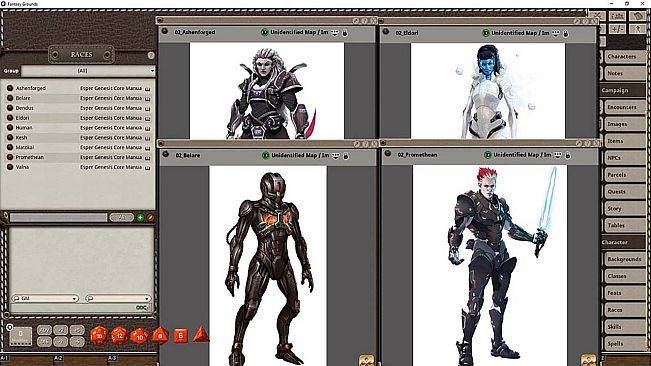Click the mask icon in 02_Ashenforged window
Image resolution: width=651 pixels, height=366 pixels.
[x=335, y=33]
